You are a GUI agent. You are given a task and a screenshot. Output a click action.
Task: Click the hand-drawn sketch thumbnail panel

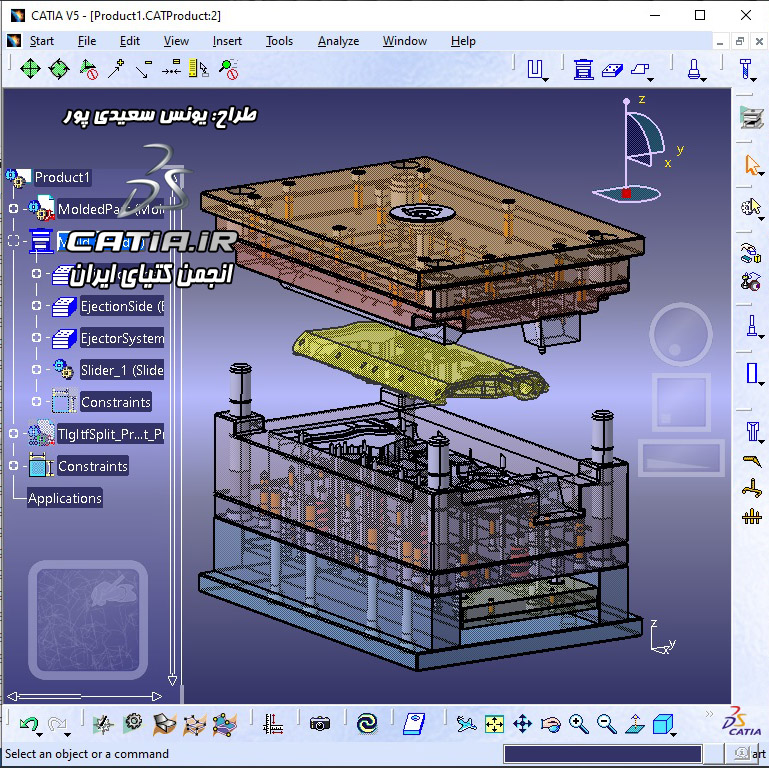[88, 620]
